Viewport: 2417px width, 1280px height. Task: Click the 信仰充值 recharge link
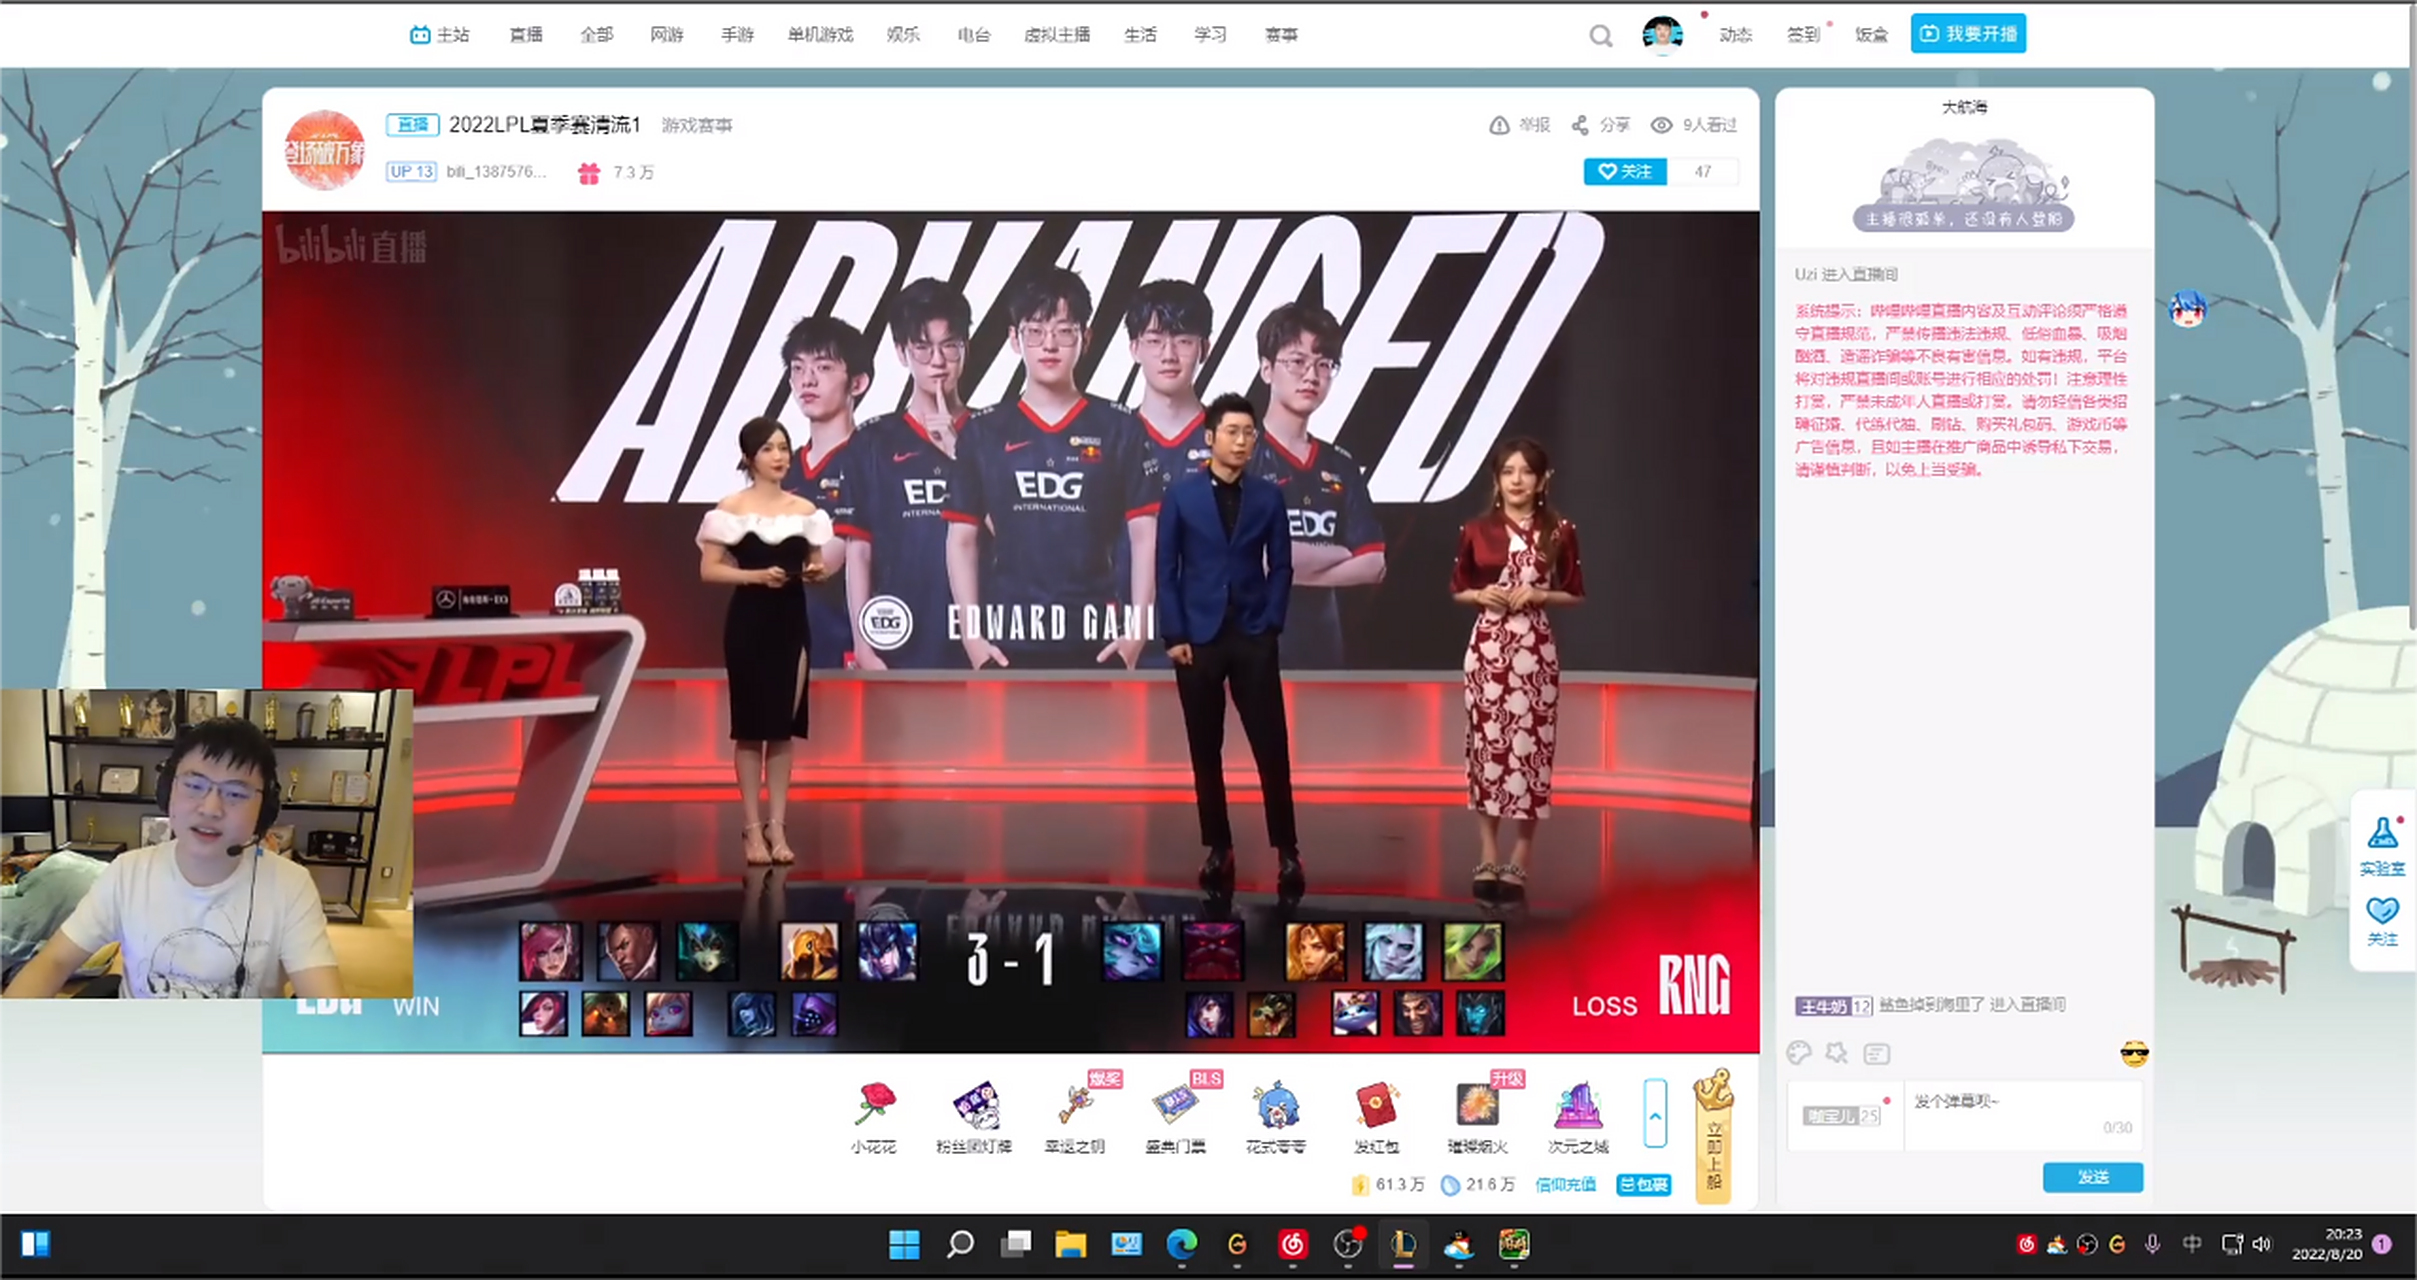1565,1185
